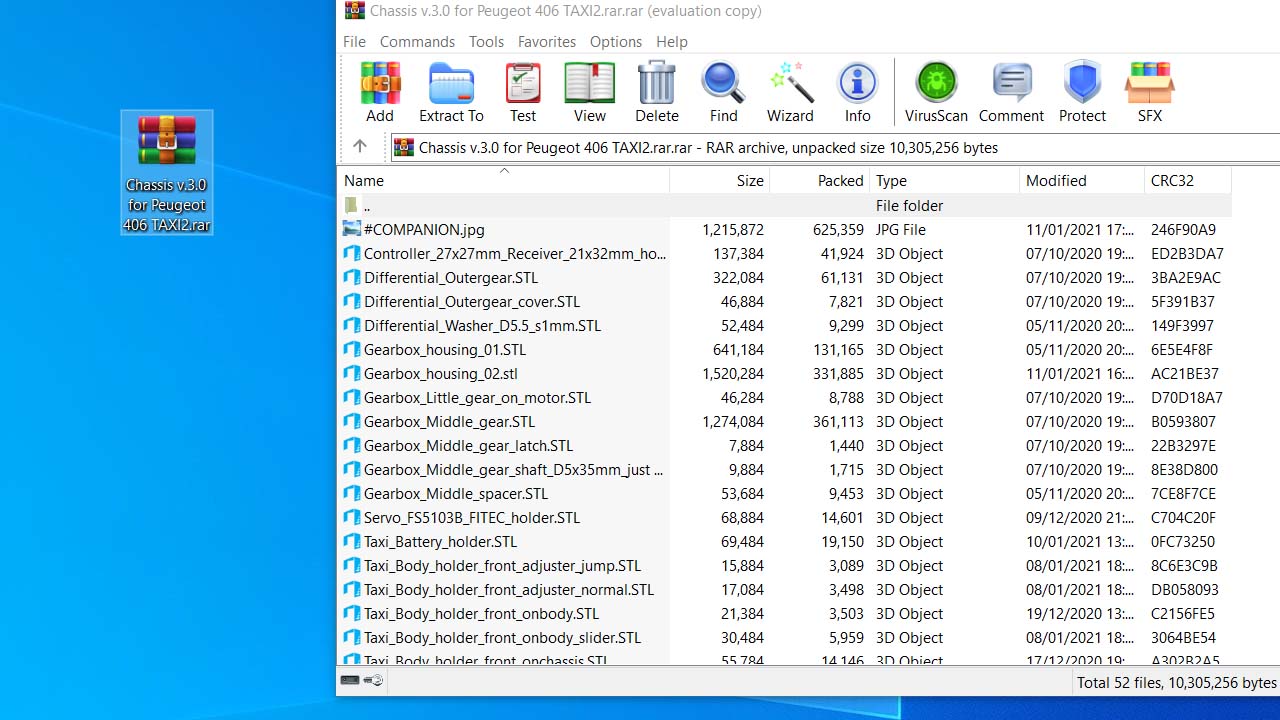Click CRC32 value 246F90A9
The height and width of the screenshot is (720, 1280).
coord(1184,229)
